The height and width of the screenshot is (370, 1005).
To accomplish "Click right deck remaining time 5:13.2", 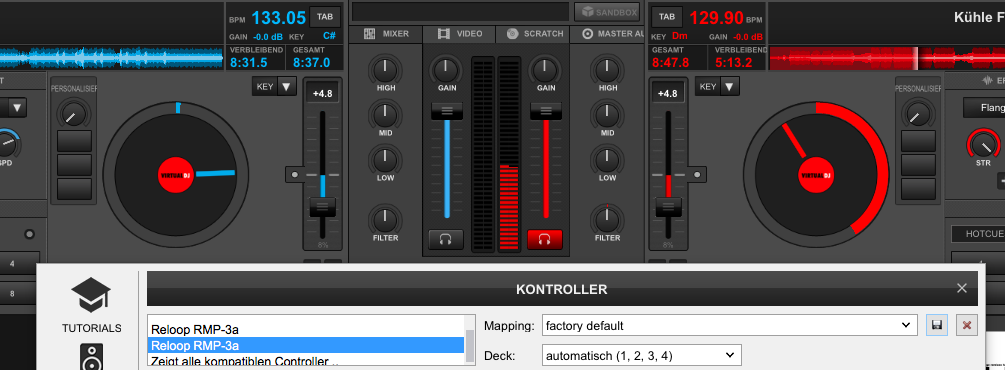I will [x=734, y=62].
